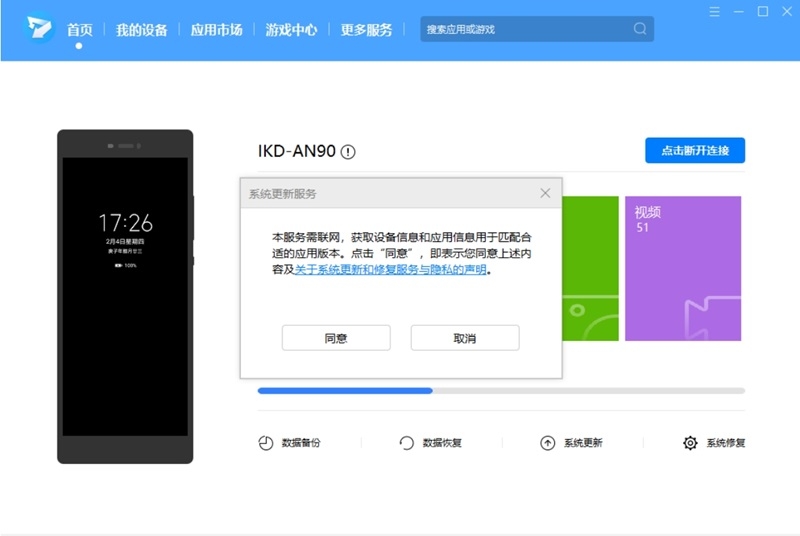Click the IKD-AN90 device name
Screen dimensions: 800x536
[296, 151]
